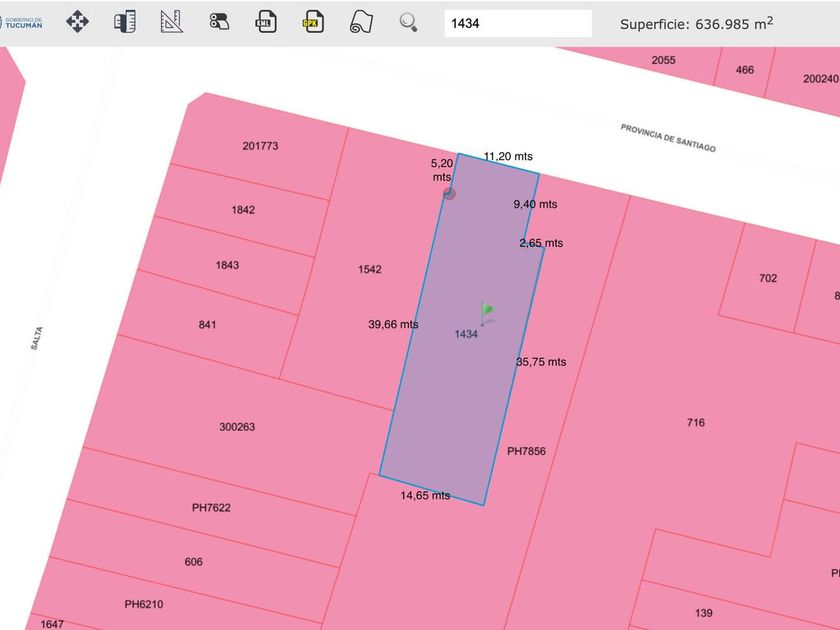Select parcel 841
840x630 pixels.
[x=207, y=325]
